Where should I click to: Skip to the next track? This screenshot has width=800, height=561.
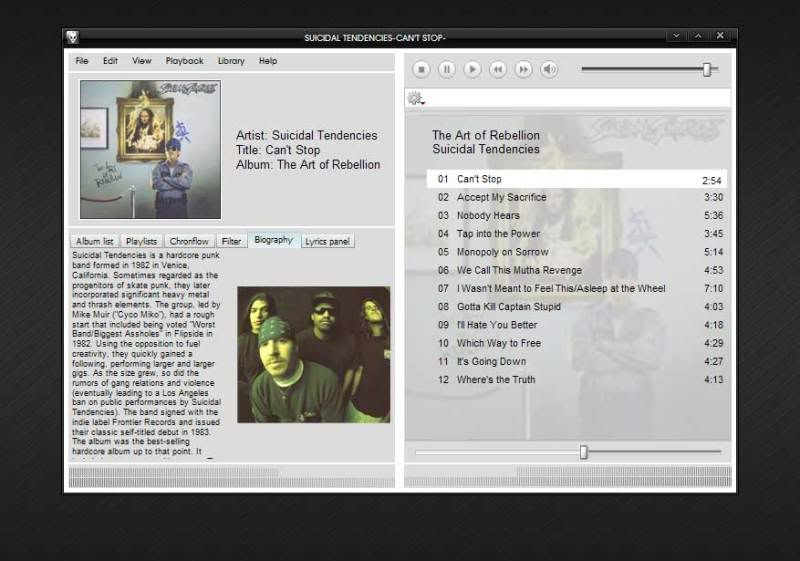coord(523,69)
